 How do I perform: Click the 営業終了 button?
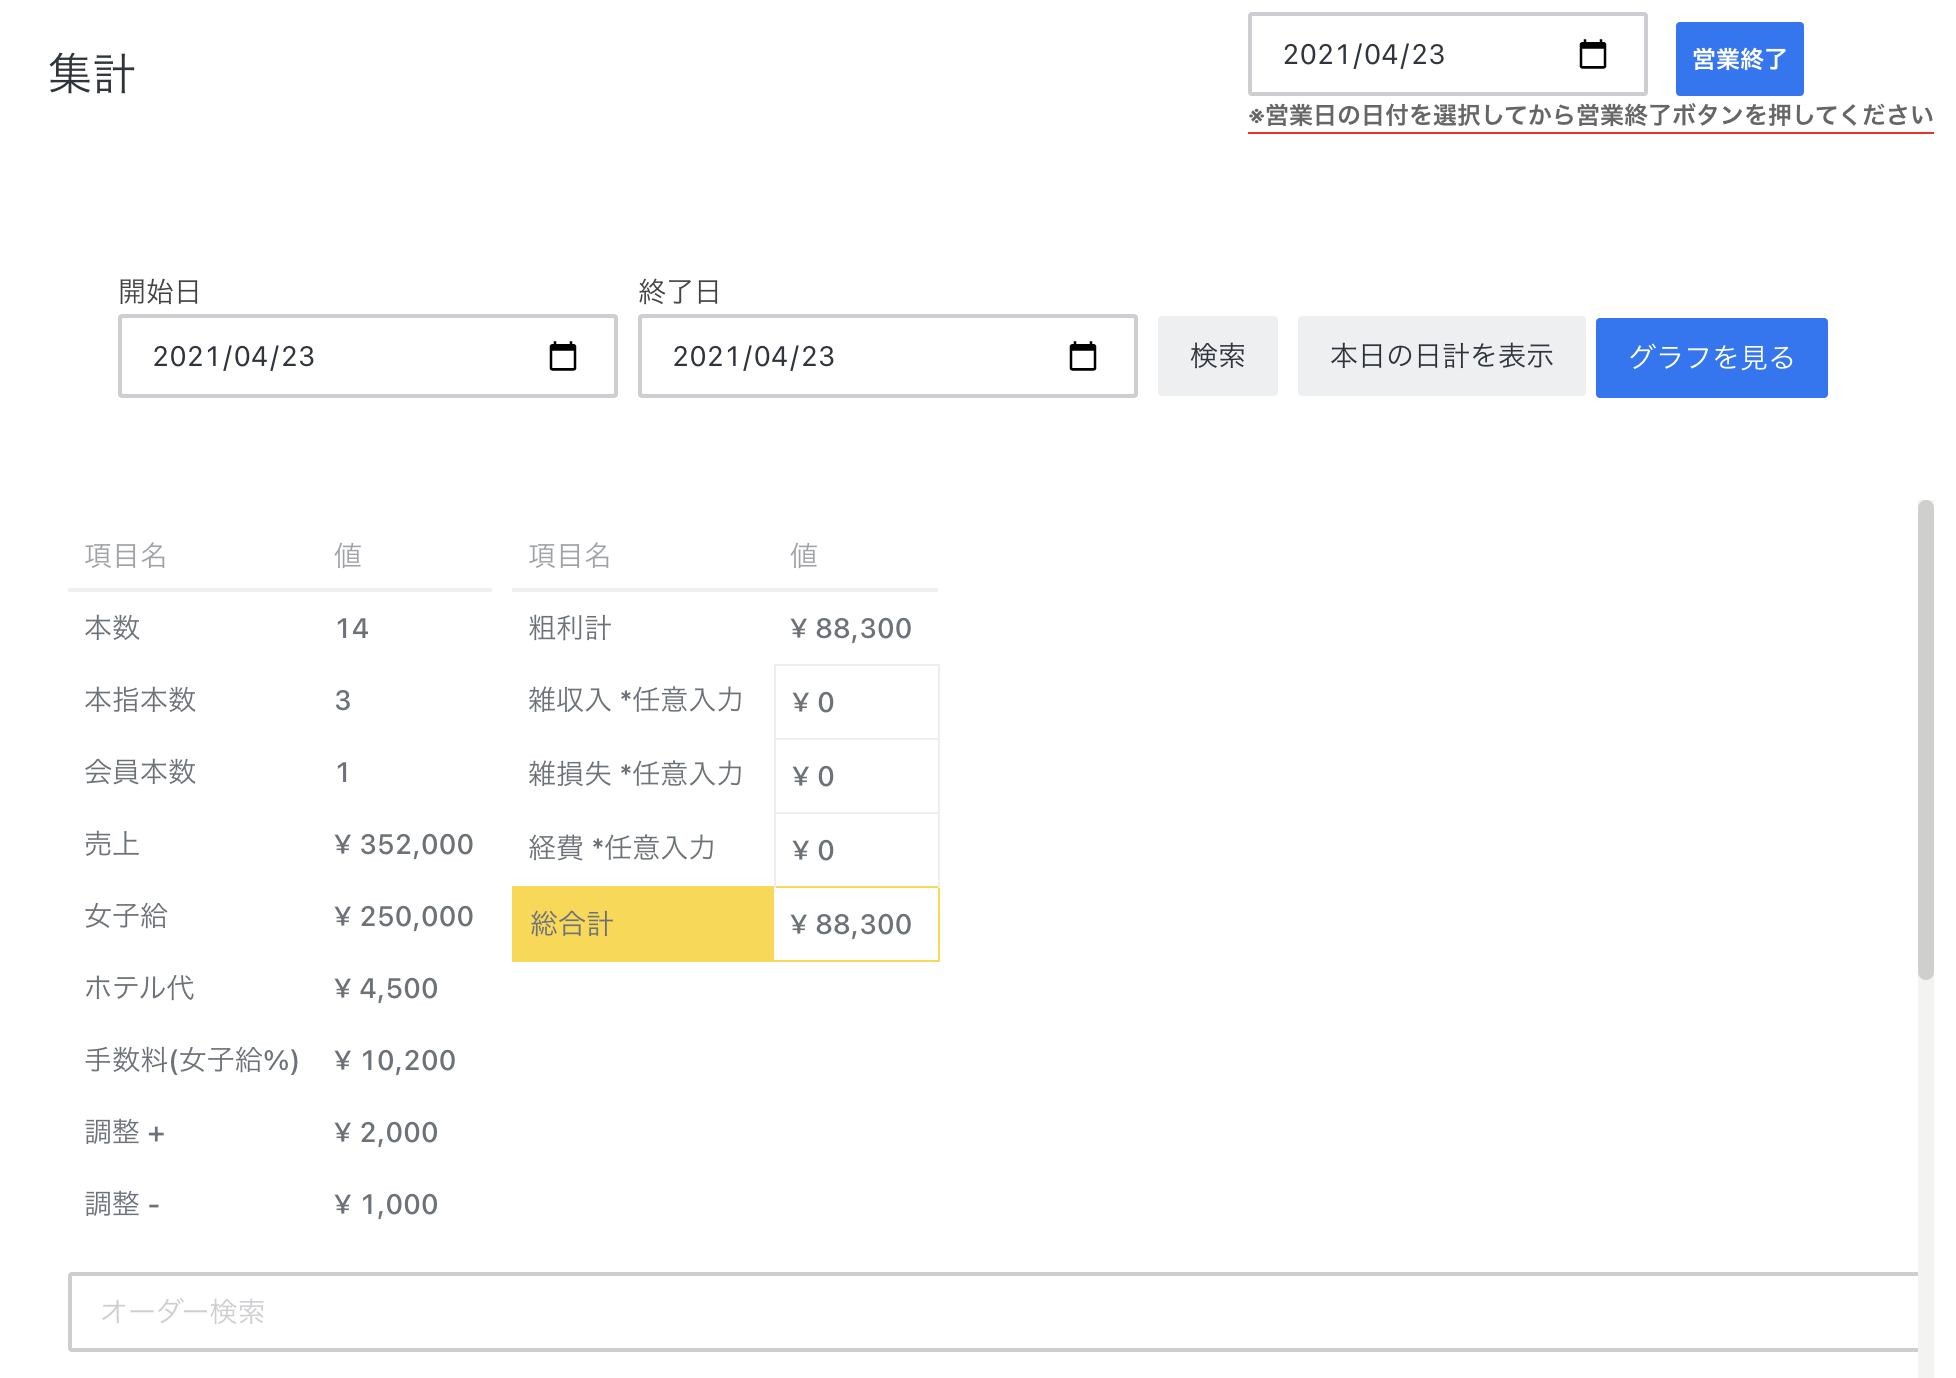tap(1739, 59)
